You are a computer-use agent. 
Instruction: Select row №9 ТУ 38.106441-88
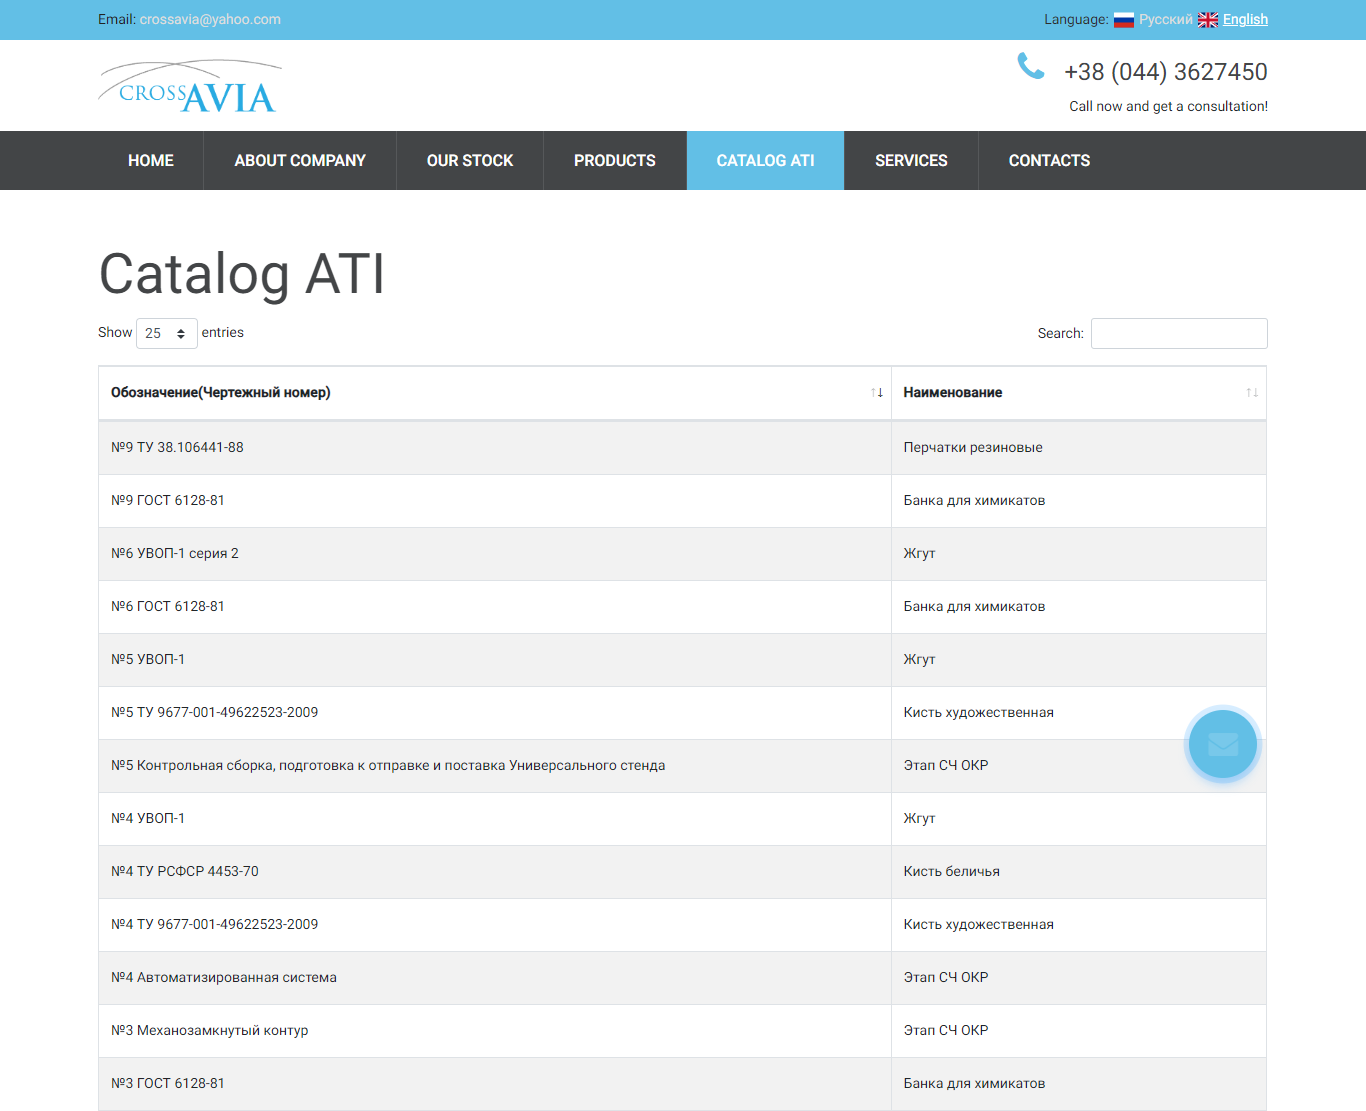(682, 448)
